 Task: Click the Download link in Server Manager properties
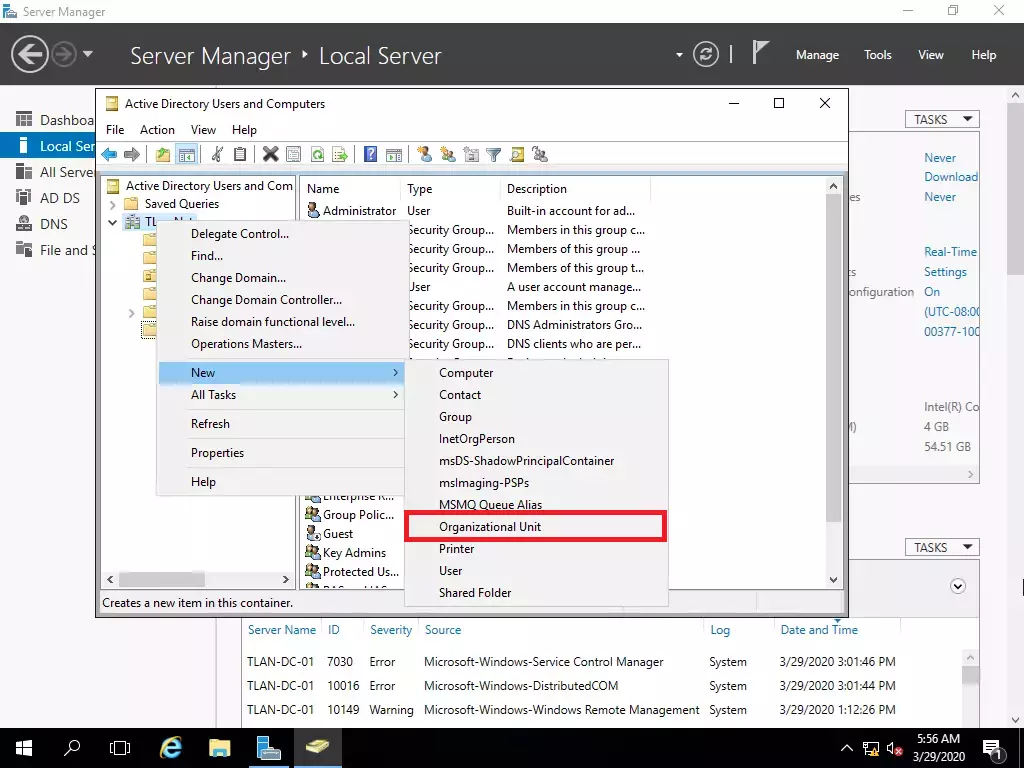pyautogui.click(x=951, y=177)
